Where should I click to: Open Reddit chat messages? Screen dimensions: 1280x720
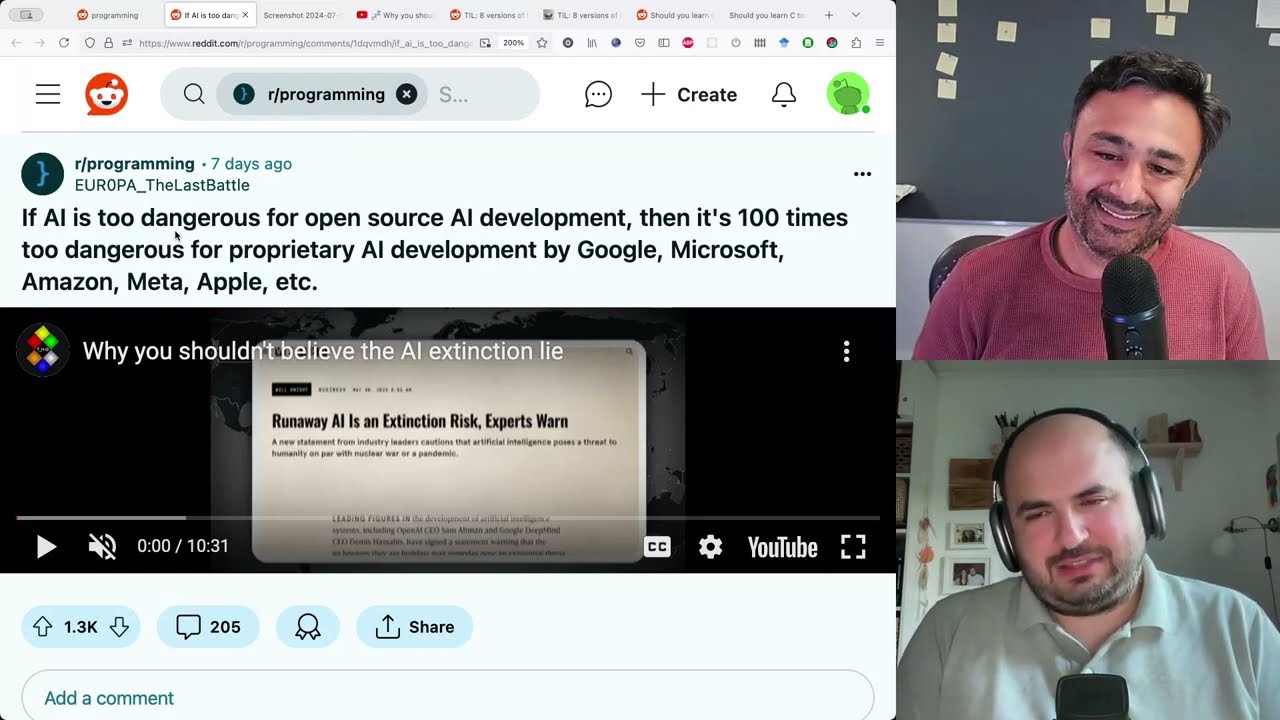(598, 95)
